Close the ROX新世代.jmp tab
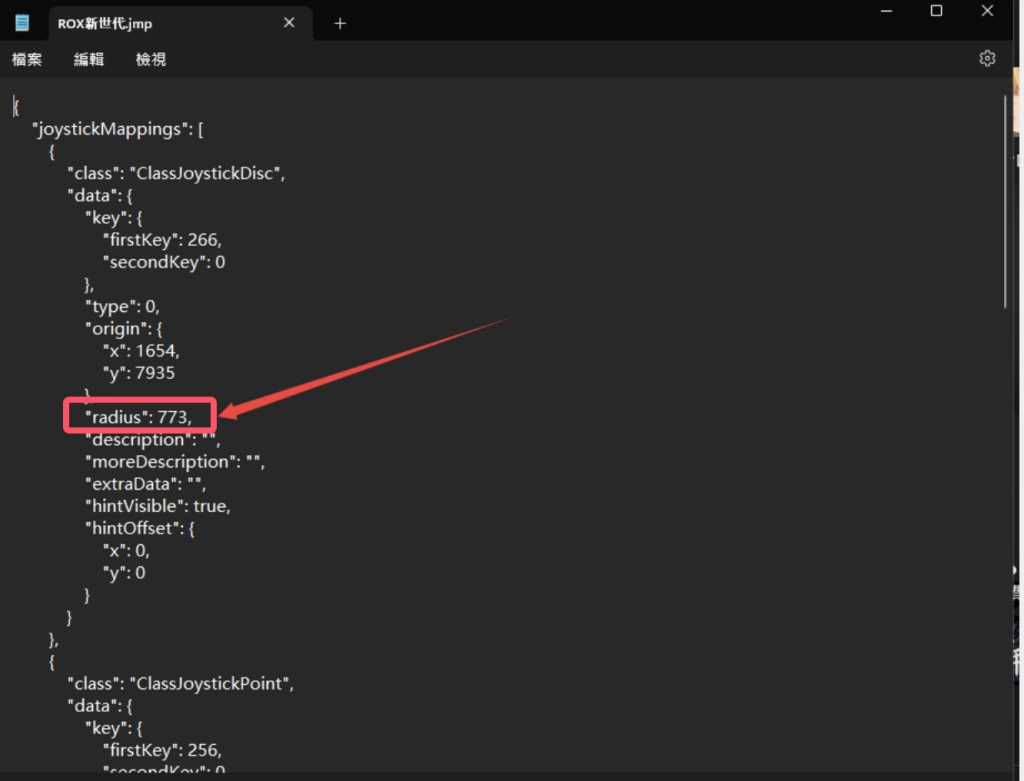 (289, 23)
